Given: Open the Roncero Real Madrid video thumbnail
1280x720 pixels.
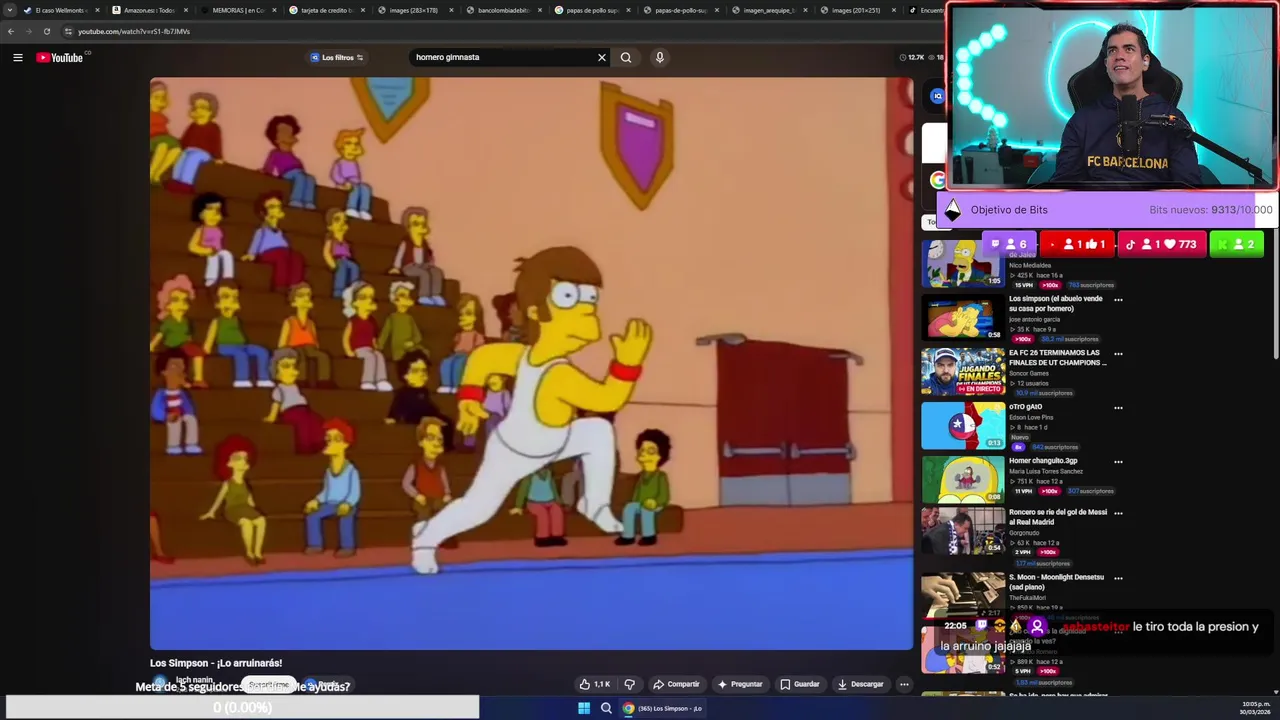Looking at the screenshot, I should point(963,531).
